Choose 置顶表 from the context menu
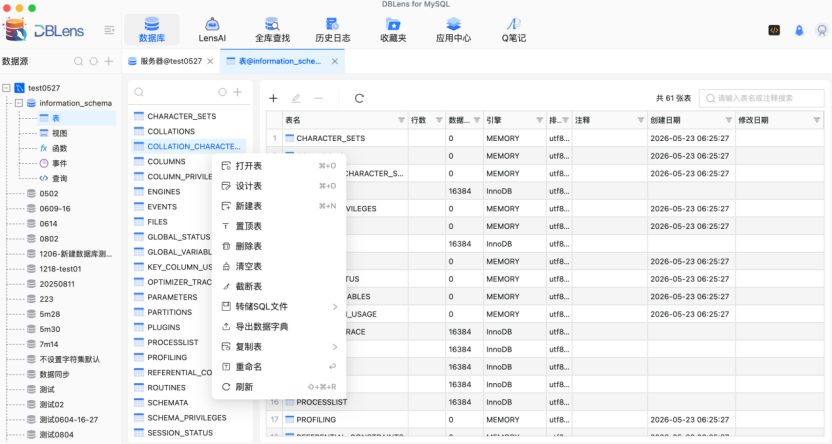The height and width of the screenshot is (444, 832). point(279,227)
